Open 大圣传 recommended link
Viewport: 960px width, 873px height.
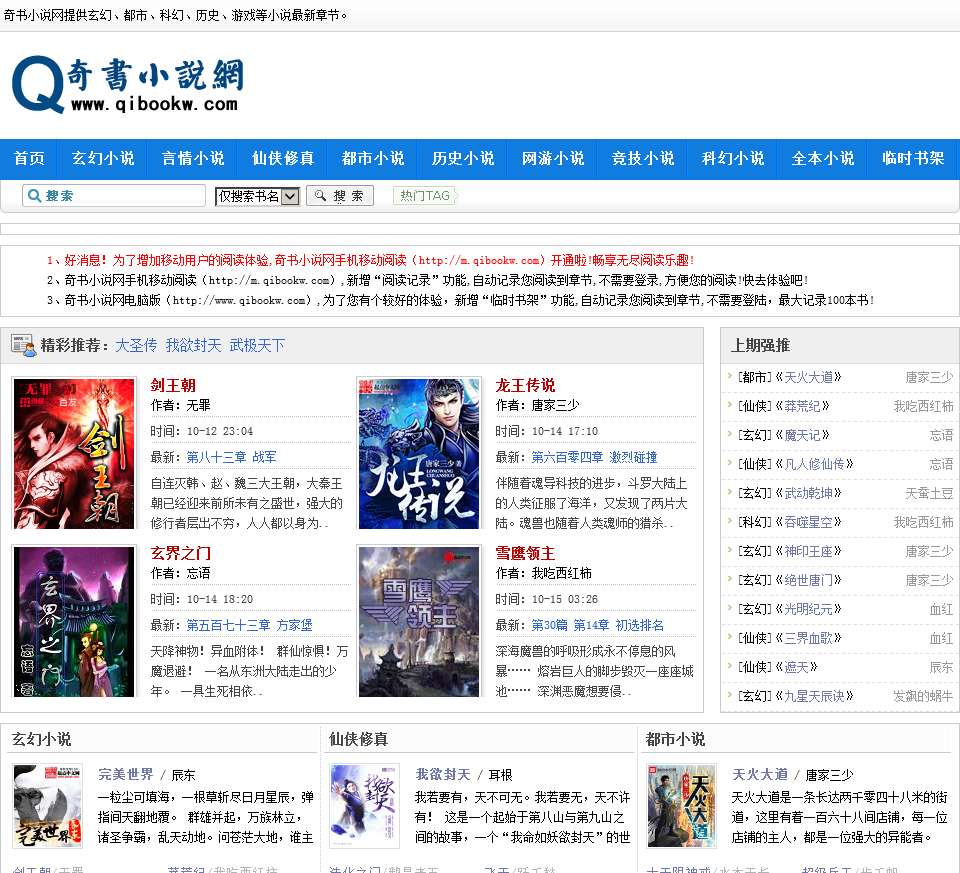(136, 346)
